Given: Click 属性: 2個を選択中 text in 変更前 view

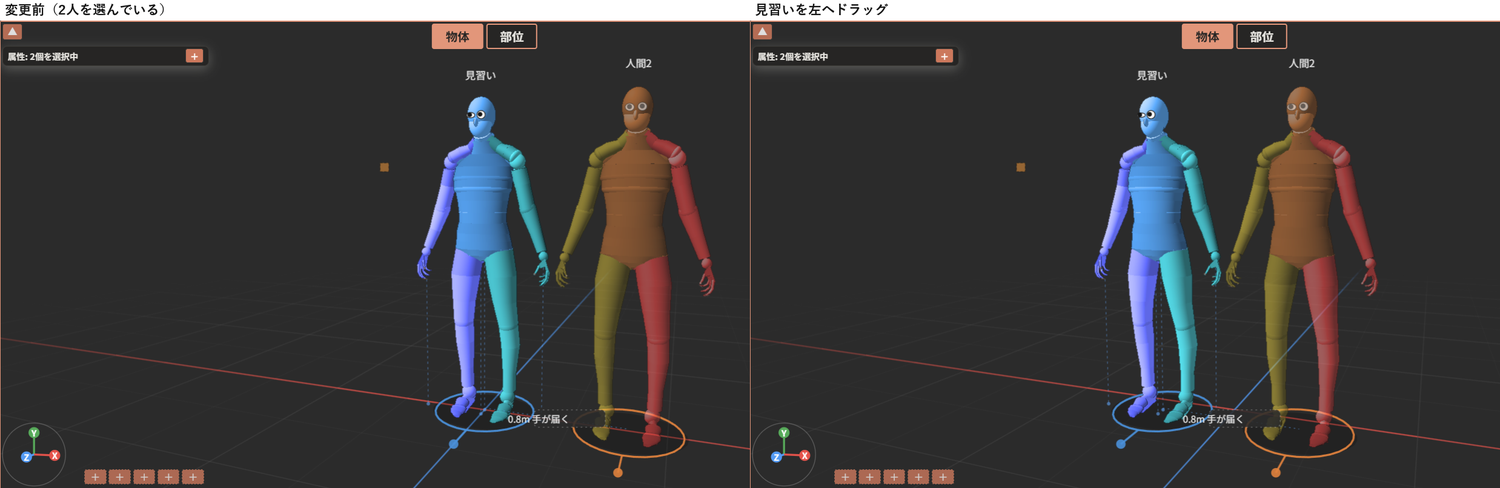Looking at the screenshot, I should coord(42,57).
